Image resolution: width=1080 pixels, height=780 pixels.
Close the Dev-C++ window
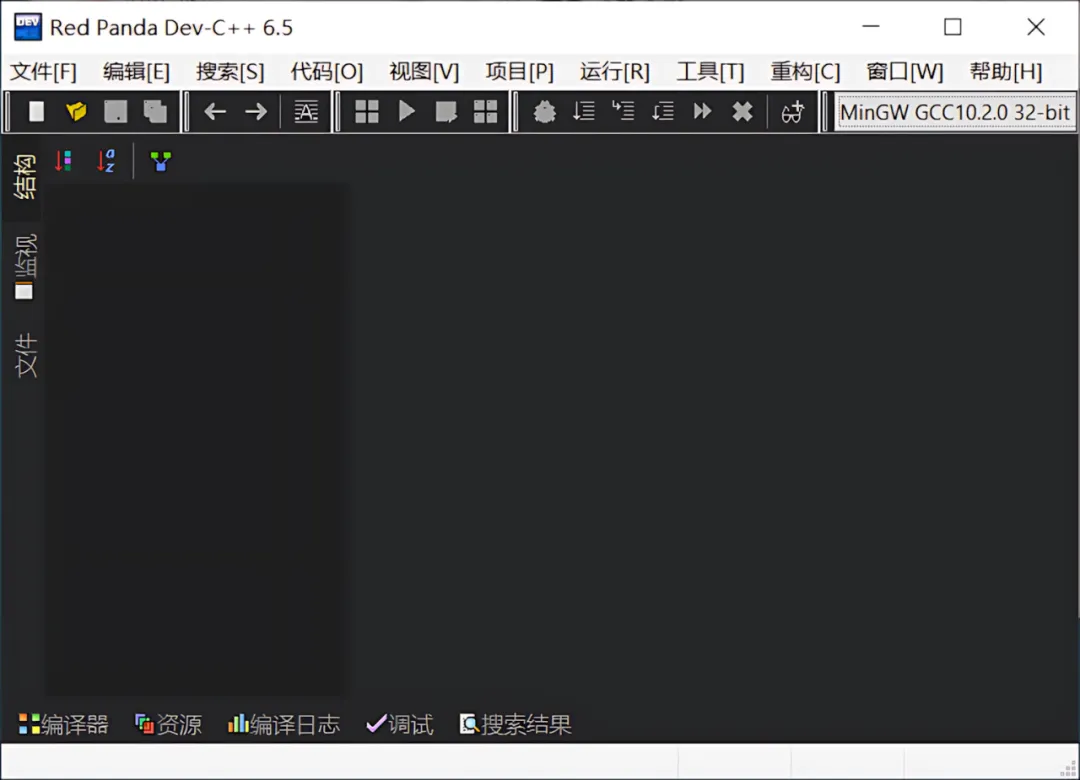pos(1035,27)
